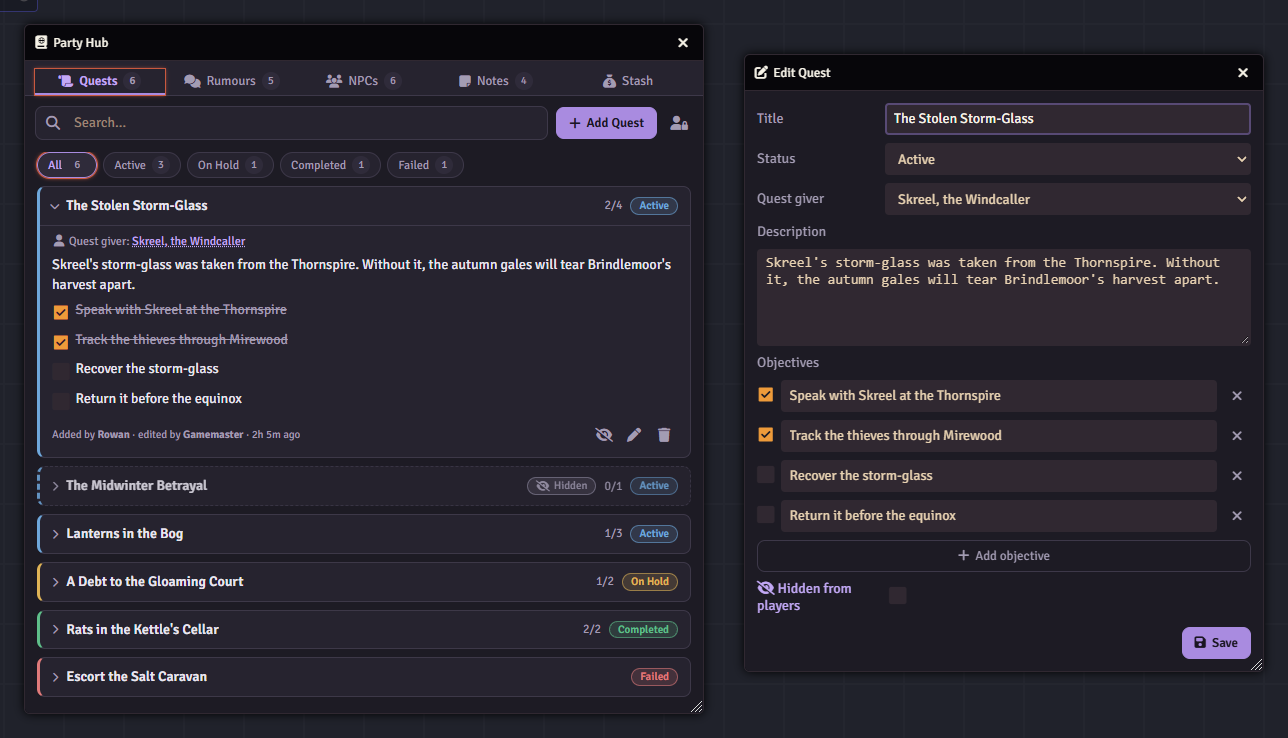The height and width of the screenshot is (738, 1288).
Task: Open player permissions icon beside Add Quest
Action: click(679, 123)
